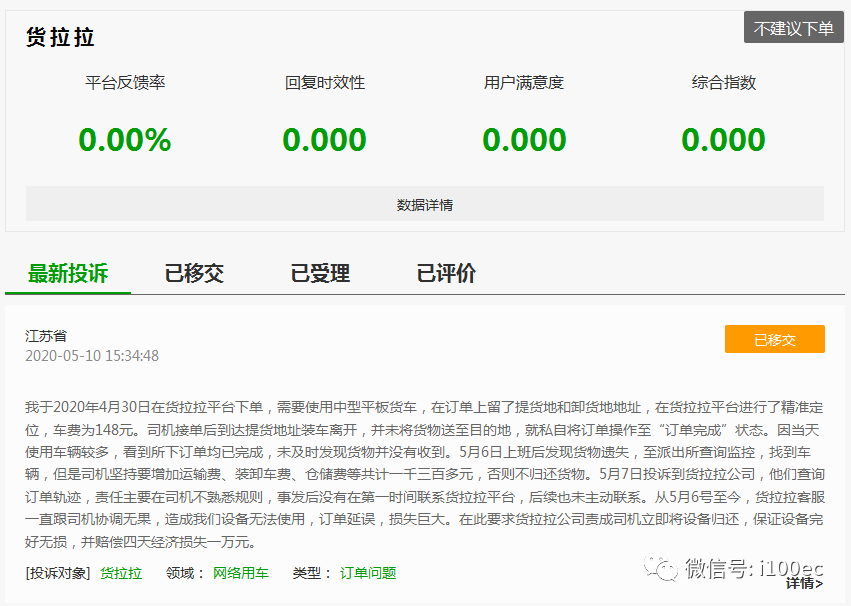Viewport: 851px width, 606px height.
Task: Open the 订单问题 type link
Action: pos(368,573)
